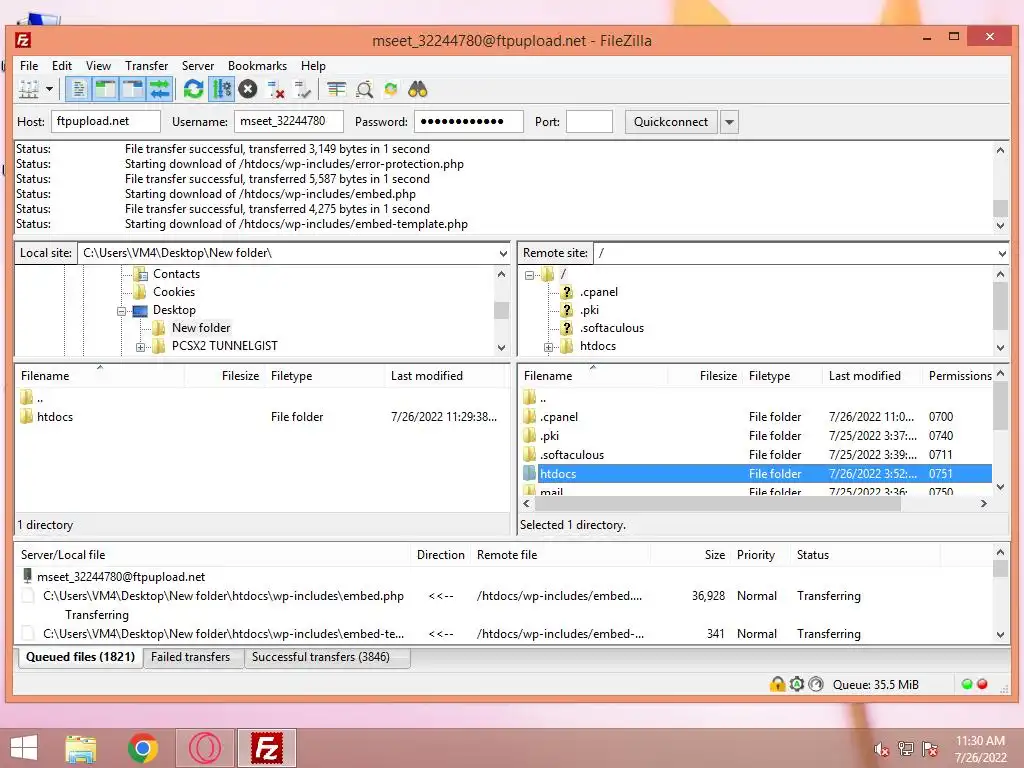Open the Quickconnect history dropdown
Screen dimensions: 1024x768
pyautogui.click(x=729, y=122)
